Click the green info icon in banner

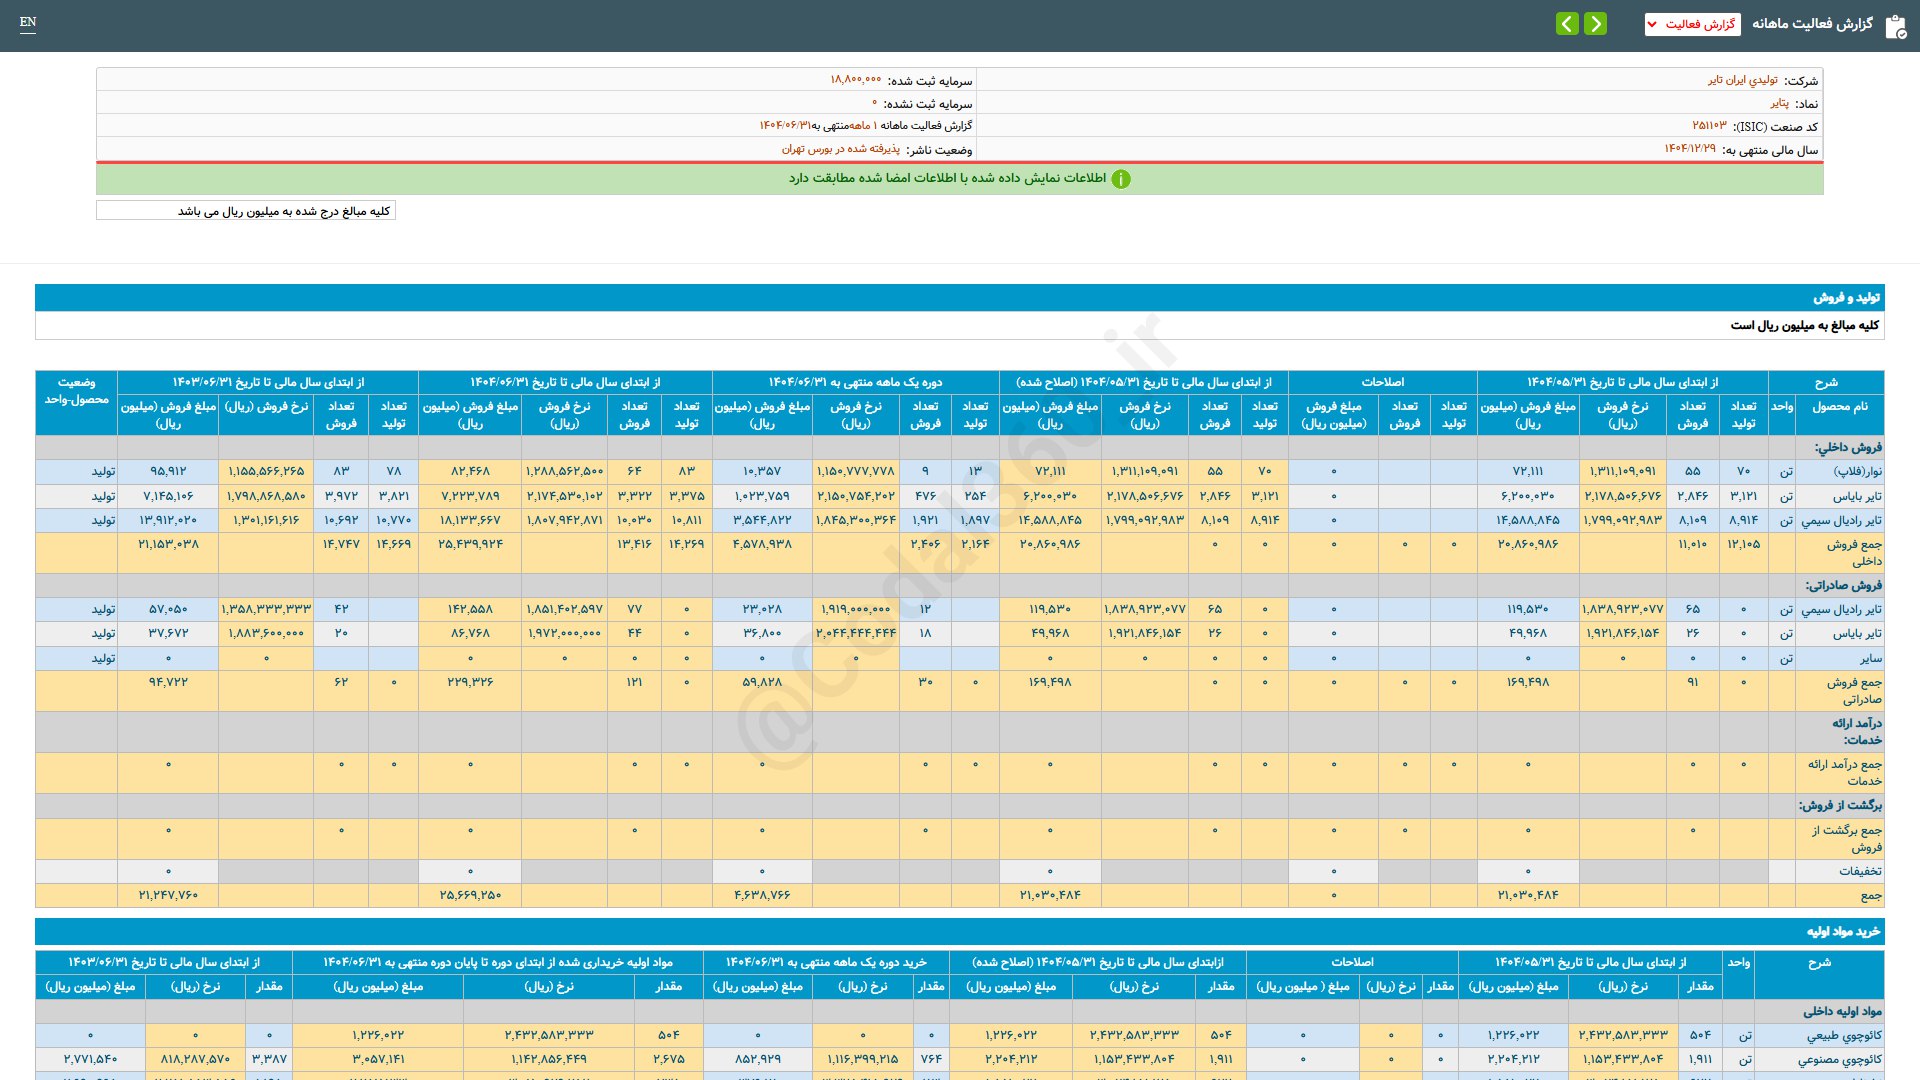1121,179
